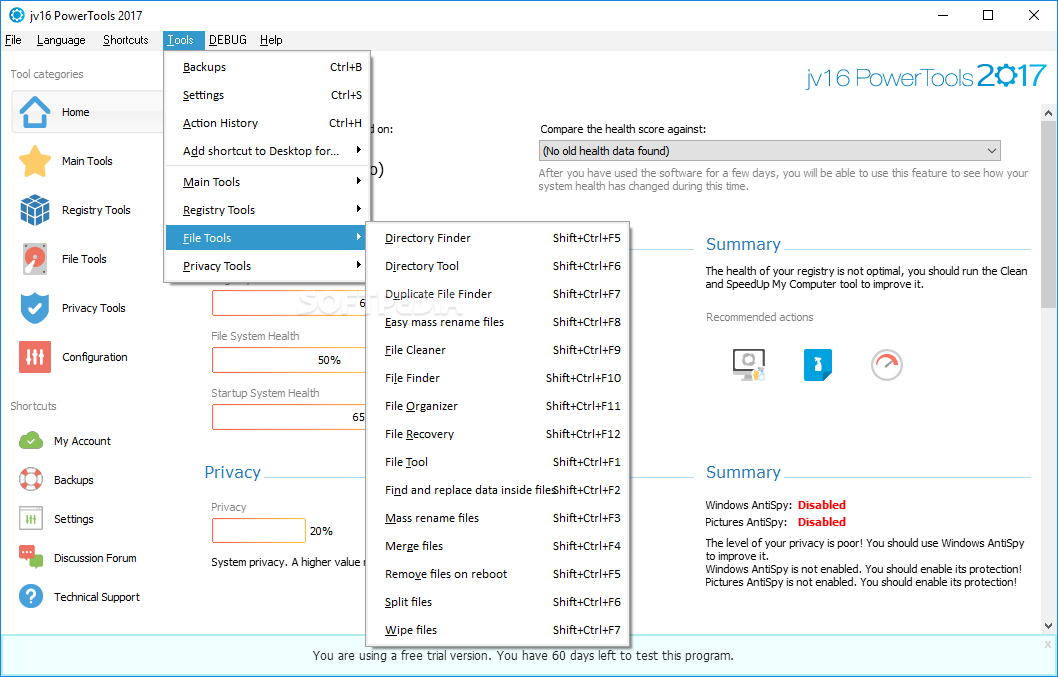This screenshot has height=677, width=1058.
Task: Click the speedometer recommended action icon
Action: (887, 364)
